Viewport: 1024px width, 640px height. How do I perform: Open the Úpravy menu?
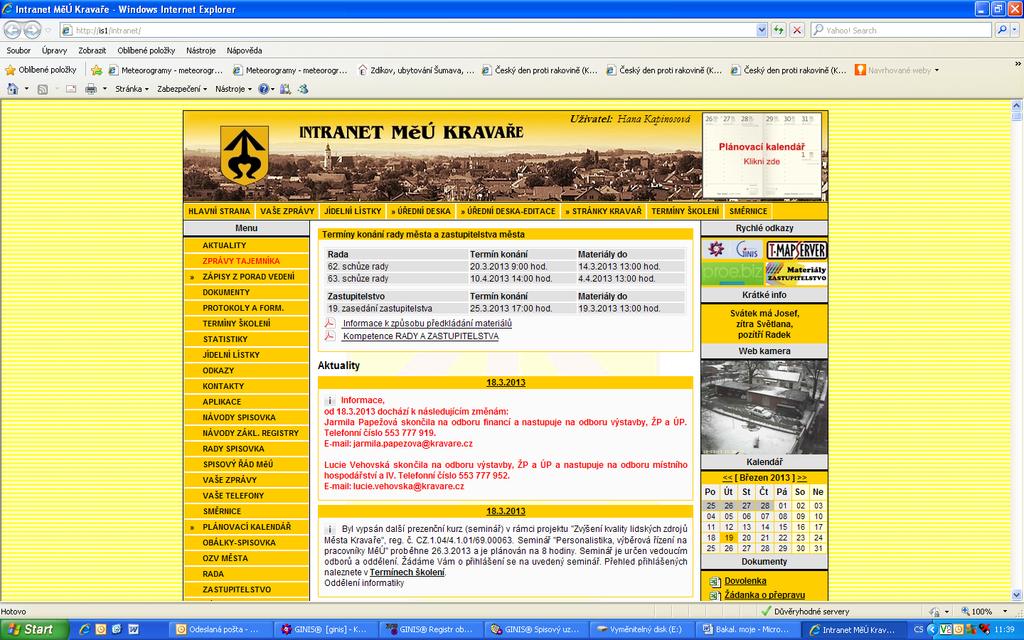click(x=54, y=50)
